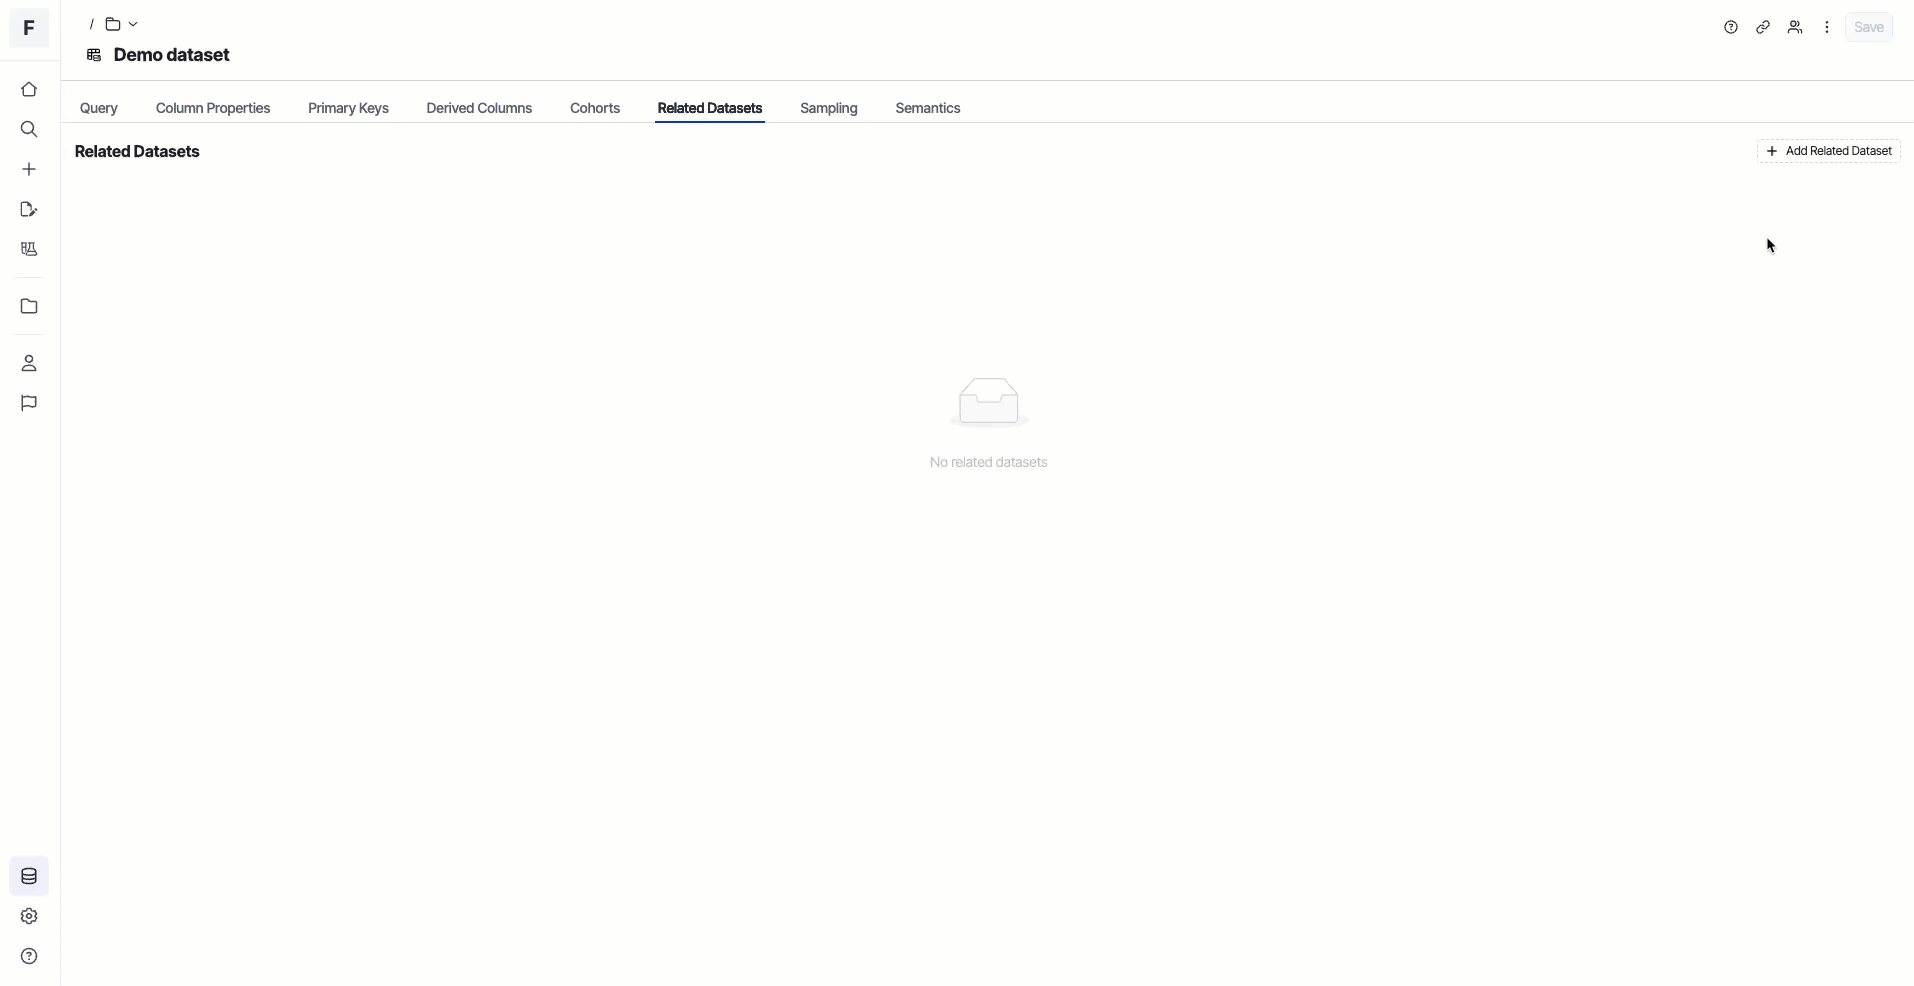The width and height of the screenshot is (1914, 986).
Task: Open the flask experiments icon in sidebar
Action: pyautogui.click(x=29, y=250)
